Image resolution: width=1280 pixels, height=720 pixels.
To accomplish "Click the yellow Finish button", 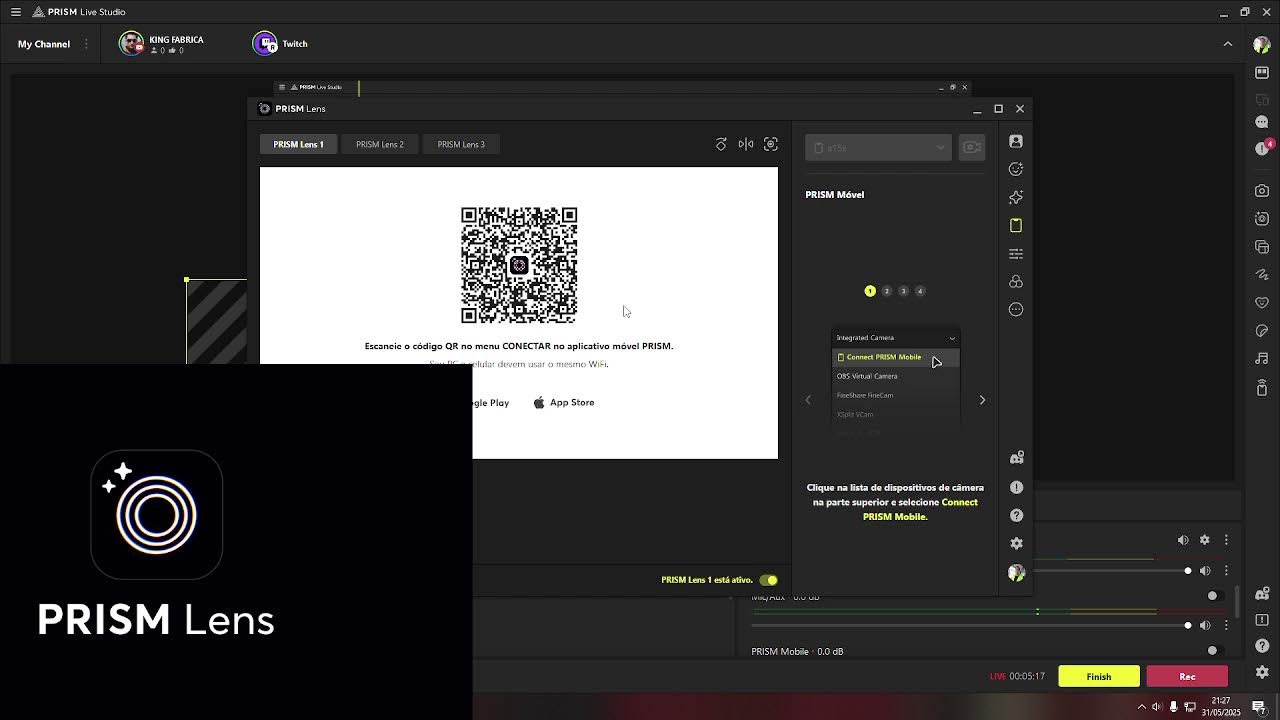I will click(x=1099, y=677).
